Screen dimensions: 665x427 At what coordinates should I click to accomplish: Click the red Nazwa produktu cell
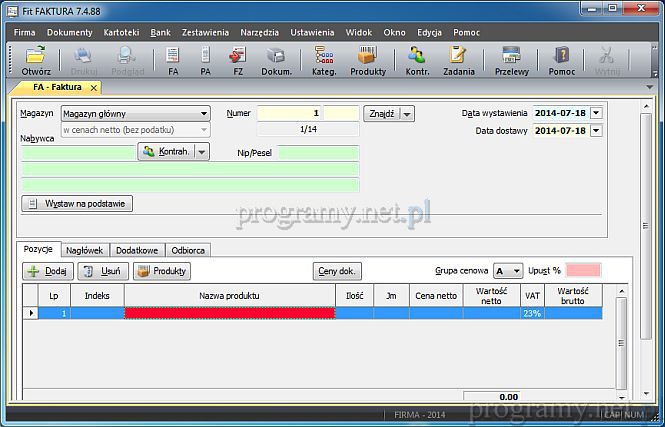[x=229, y=313]
